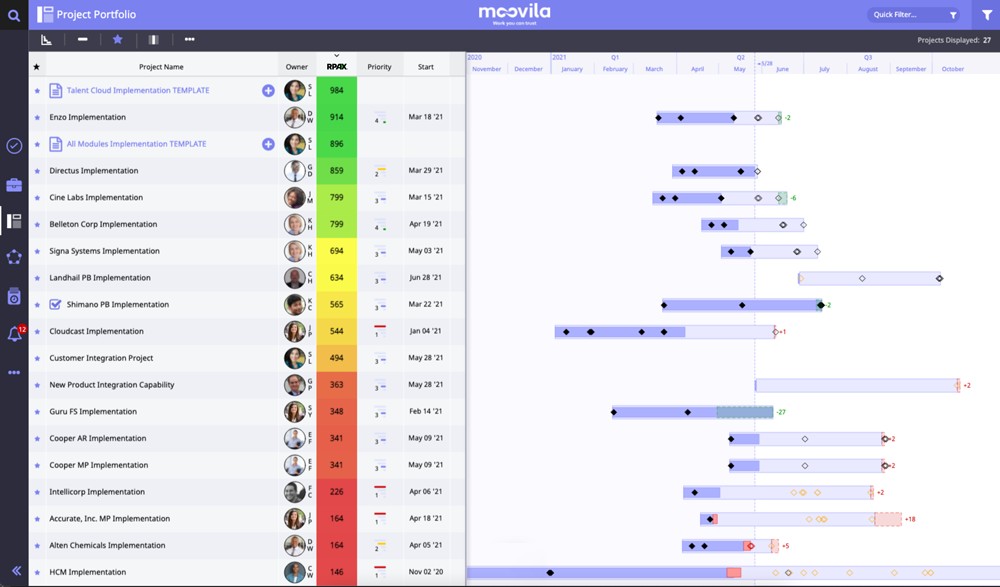1000x587 pixels.
Task: Open the dropdown arrow beside Quick Filter
Action: click(x=953, y=14)
